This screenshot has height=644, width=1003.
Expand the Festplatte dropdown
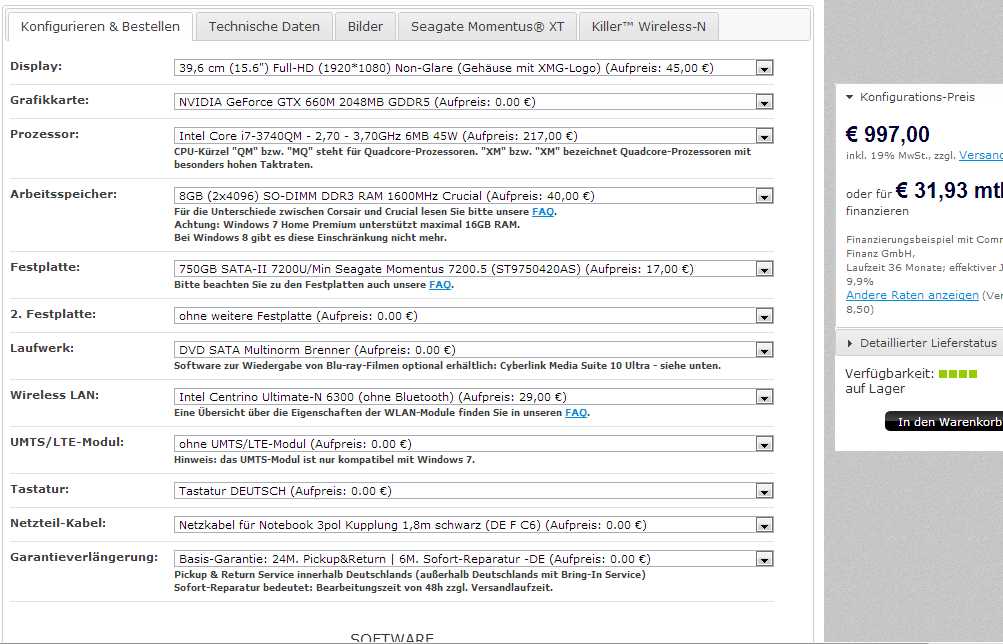[473, 269]
